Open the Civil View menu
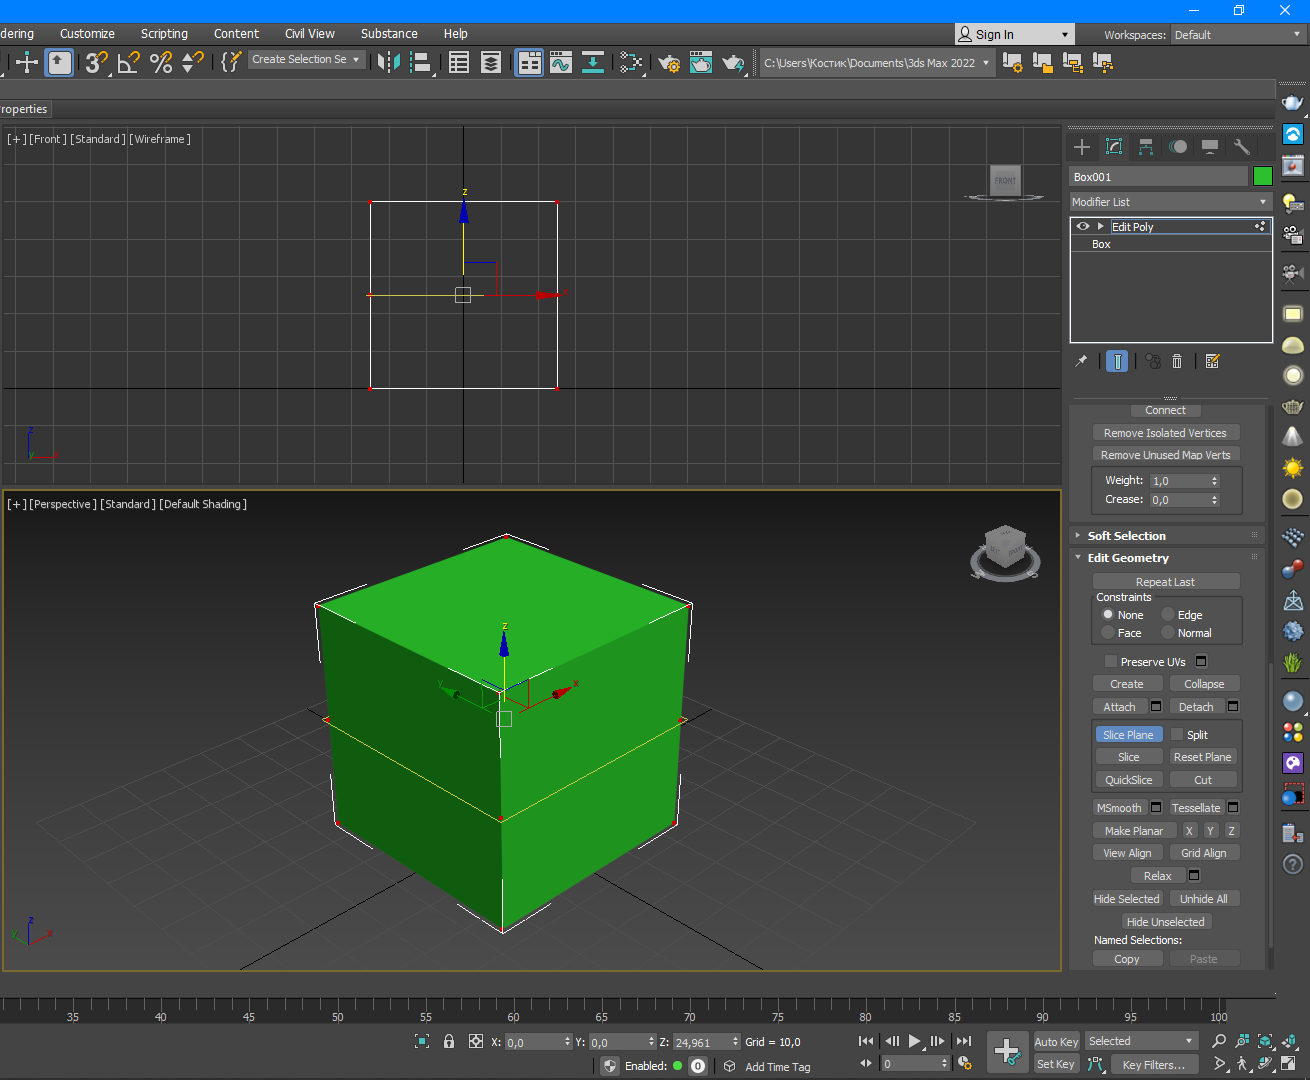1310x1080 pixels. click(309, 34)
